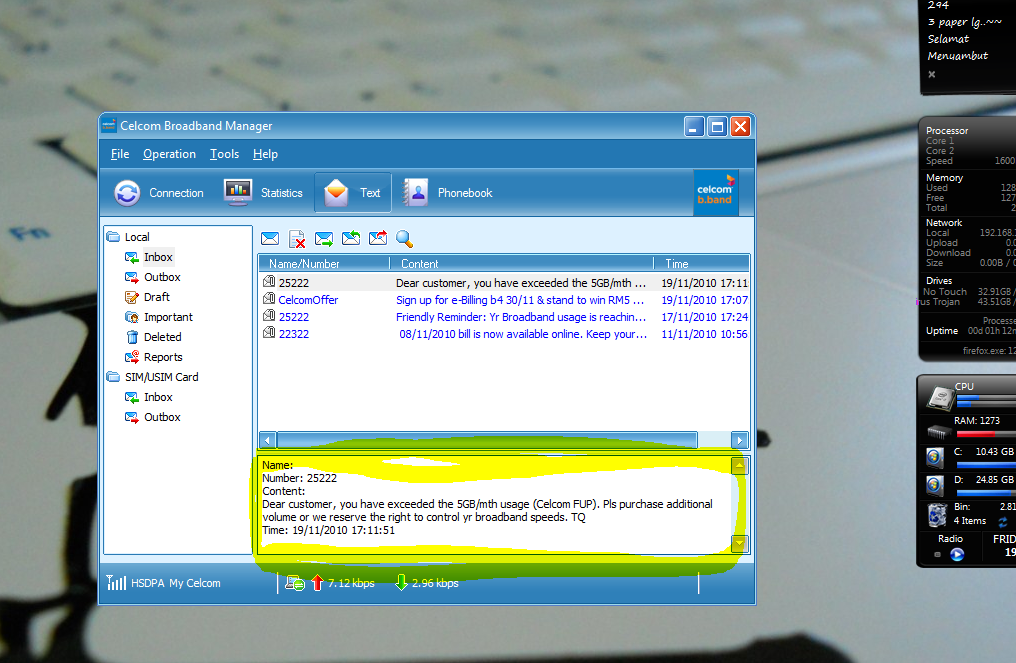Click the D: drive gadget icon
This screenshot has height=663, width=1016.
point(934,485)
